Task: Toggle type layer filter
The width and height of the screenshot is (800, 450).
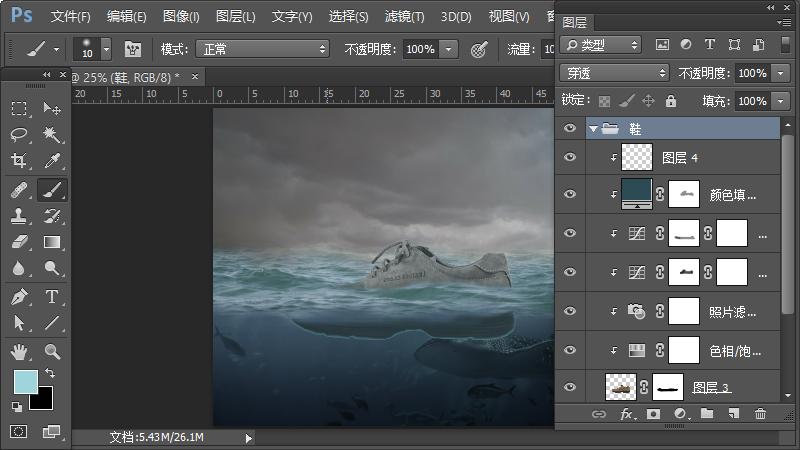Action: click(710, 45)
